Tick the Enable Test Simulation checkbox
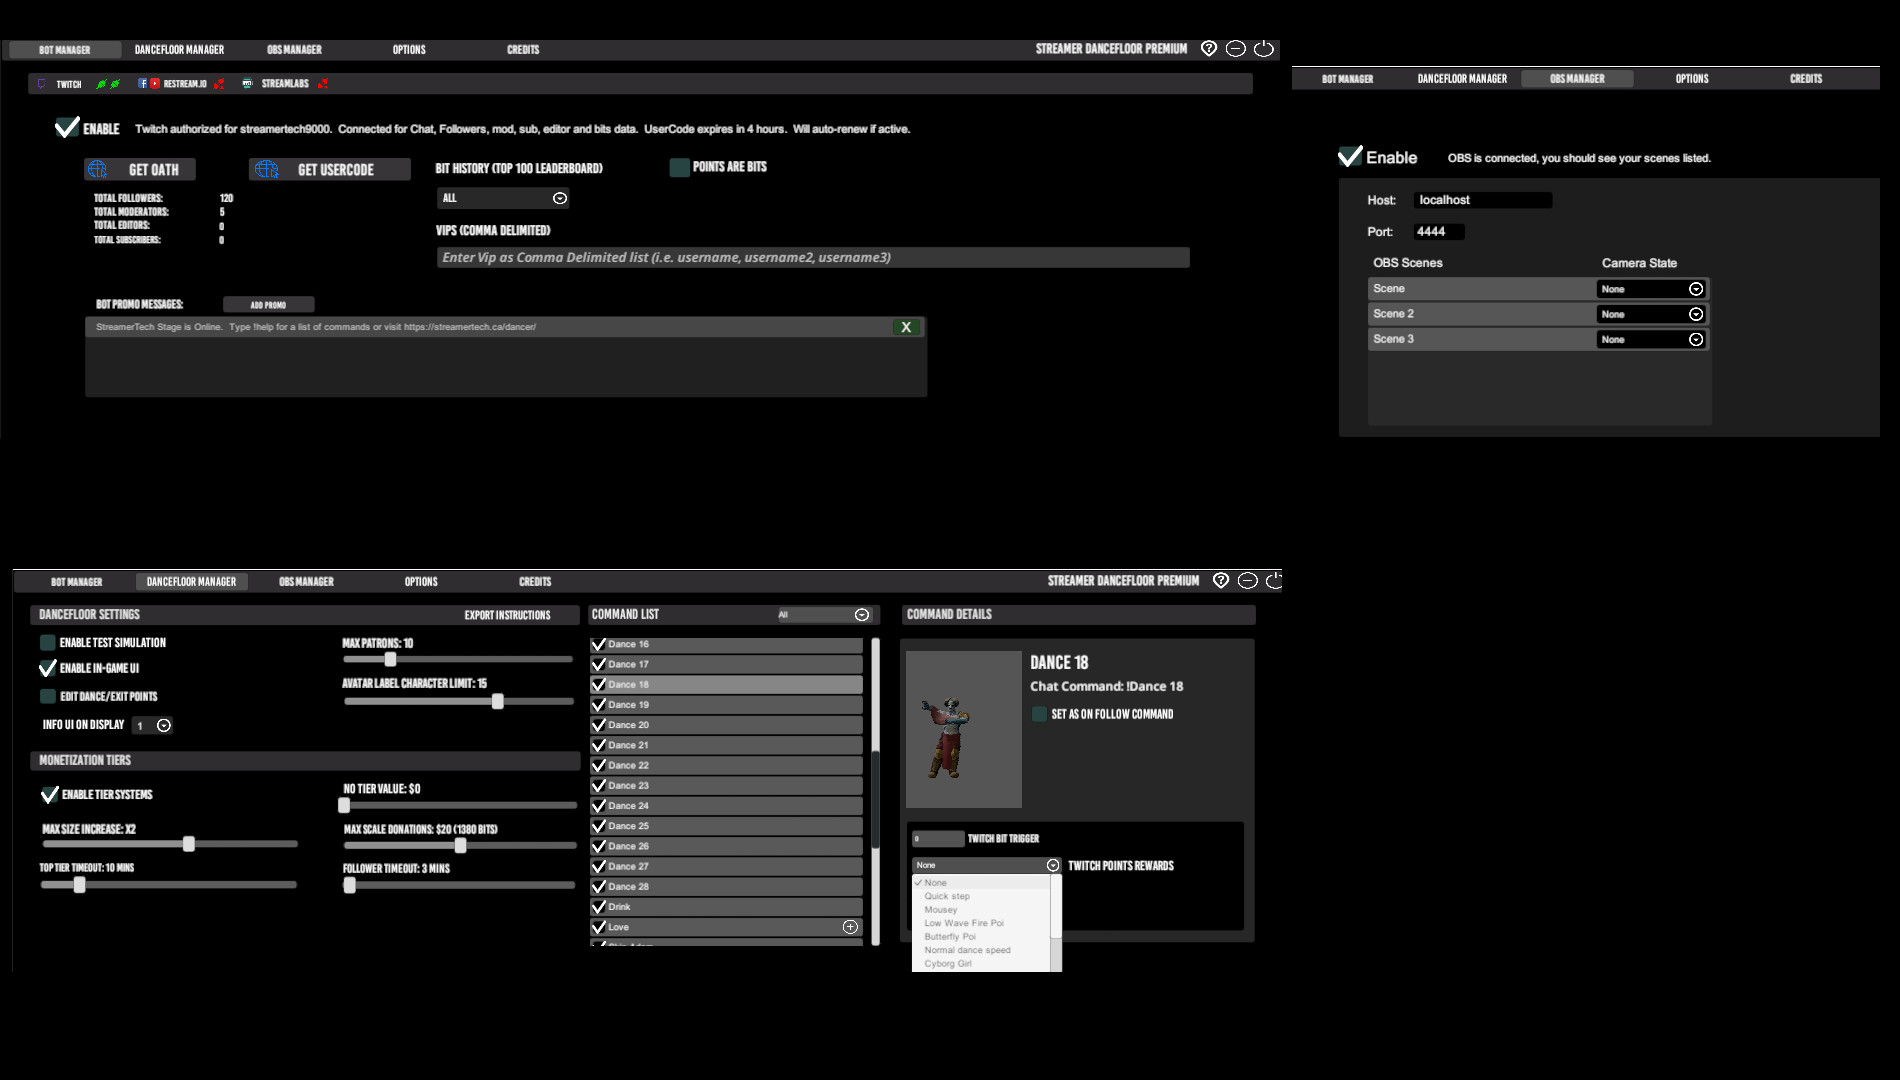Viewport: 1900px width, 1080px height. pos(48,643)
